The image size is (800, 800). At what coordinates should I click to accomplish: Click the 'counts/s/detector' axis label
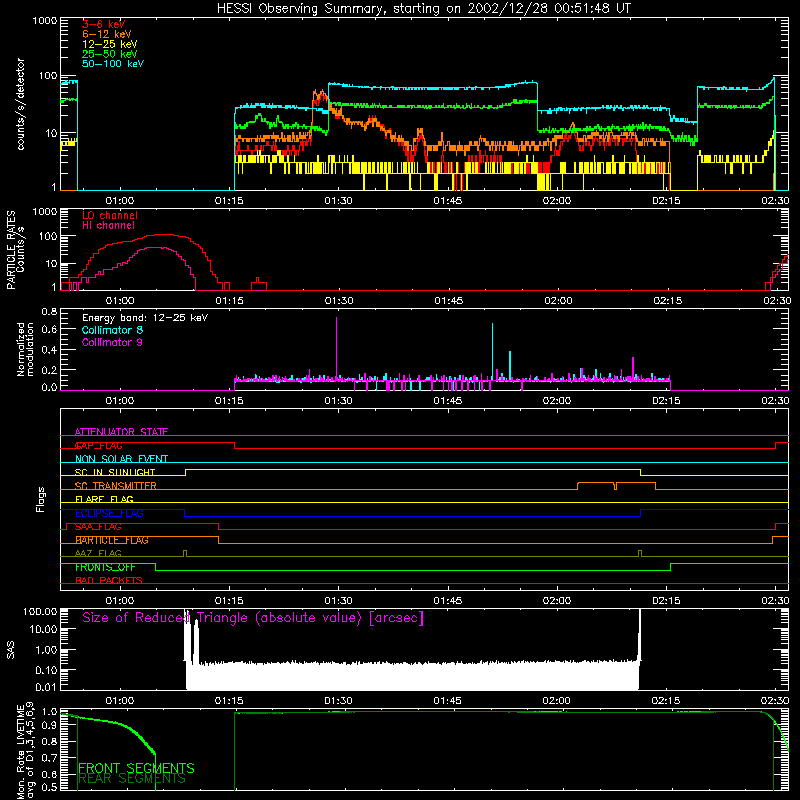tap(21, 104)
